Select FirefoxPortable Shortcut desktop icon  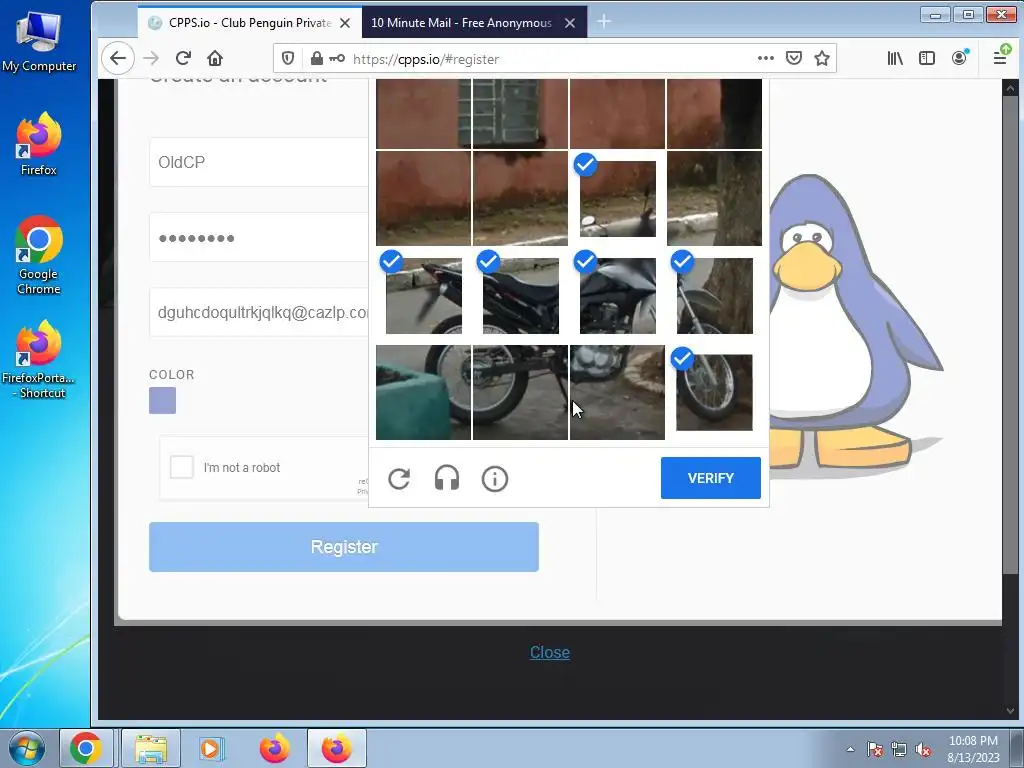(x=39, y=359)
